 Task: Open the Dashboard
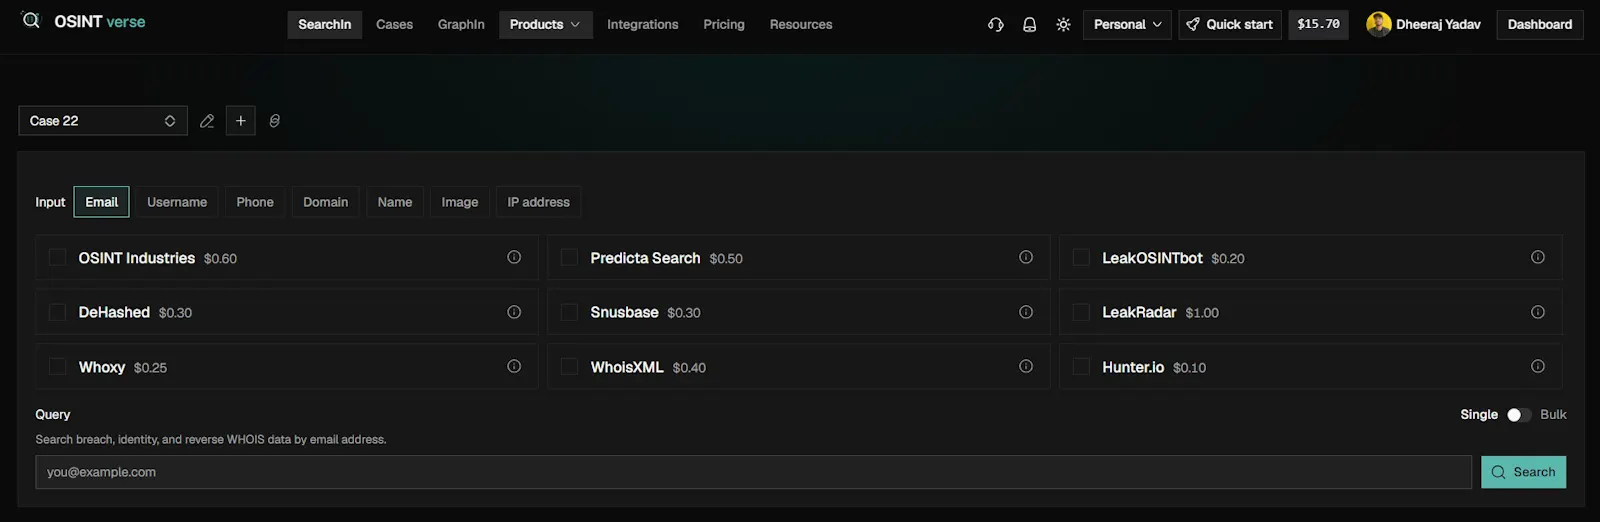1540,24
